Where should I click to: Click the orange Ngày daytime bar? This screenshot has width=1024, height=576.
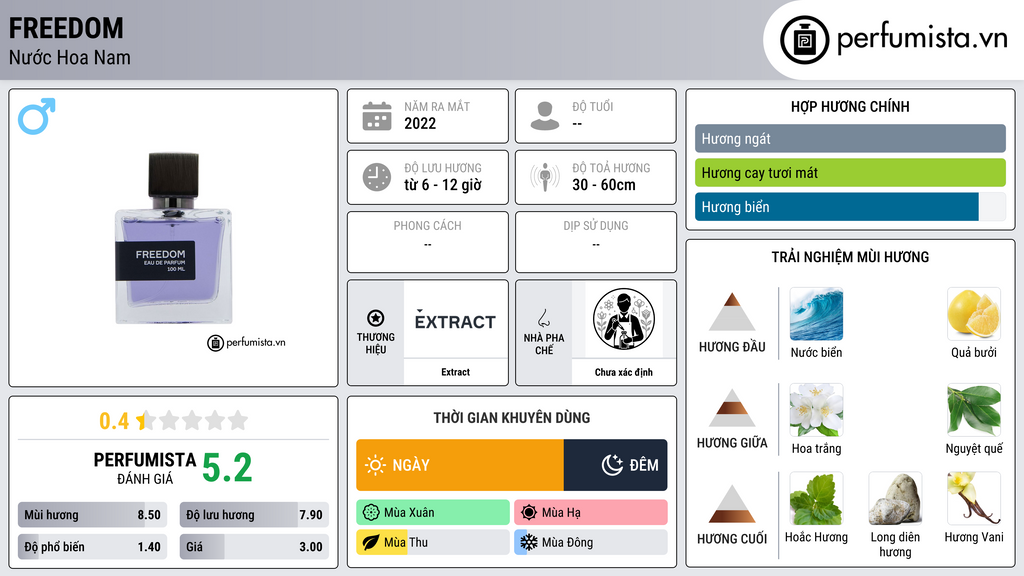click(460, 465)
